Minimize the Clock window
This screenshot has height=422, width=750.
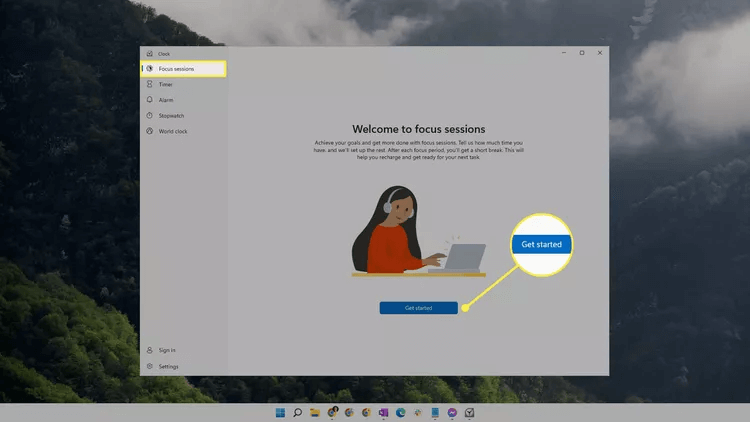[564, 53]
